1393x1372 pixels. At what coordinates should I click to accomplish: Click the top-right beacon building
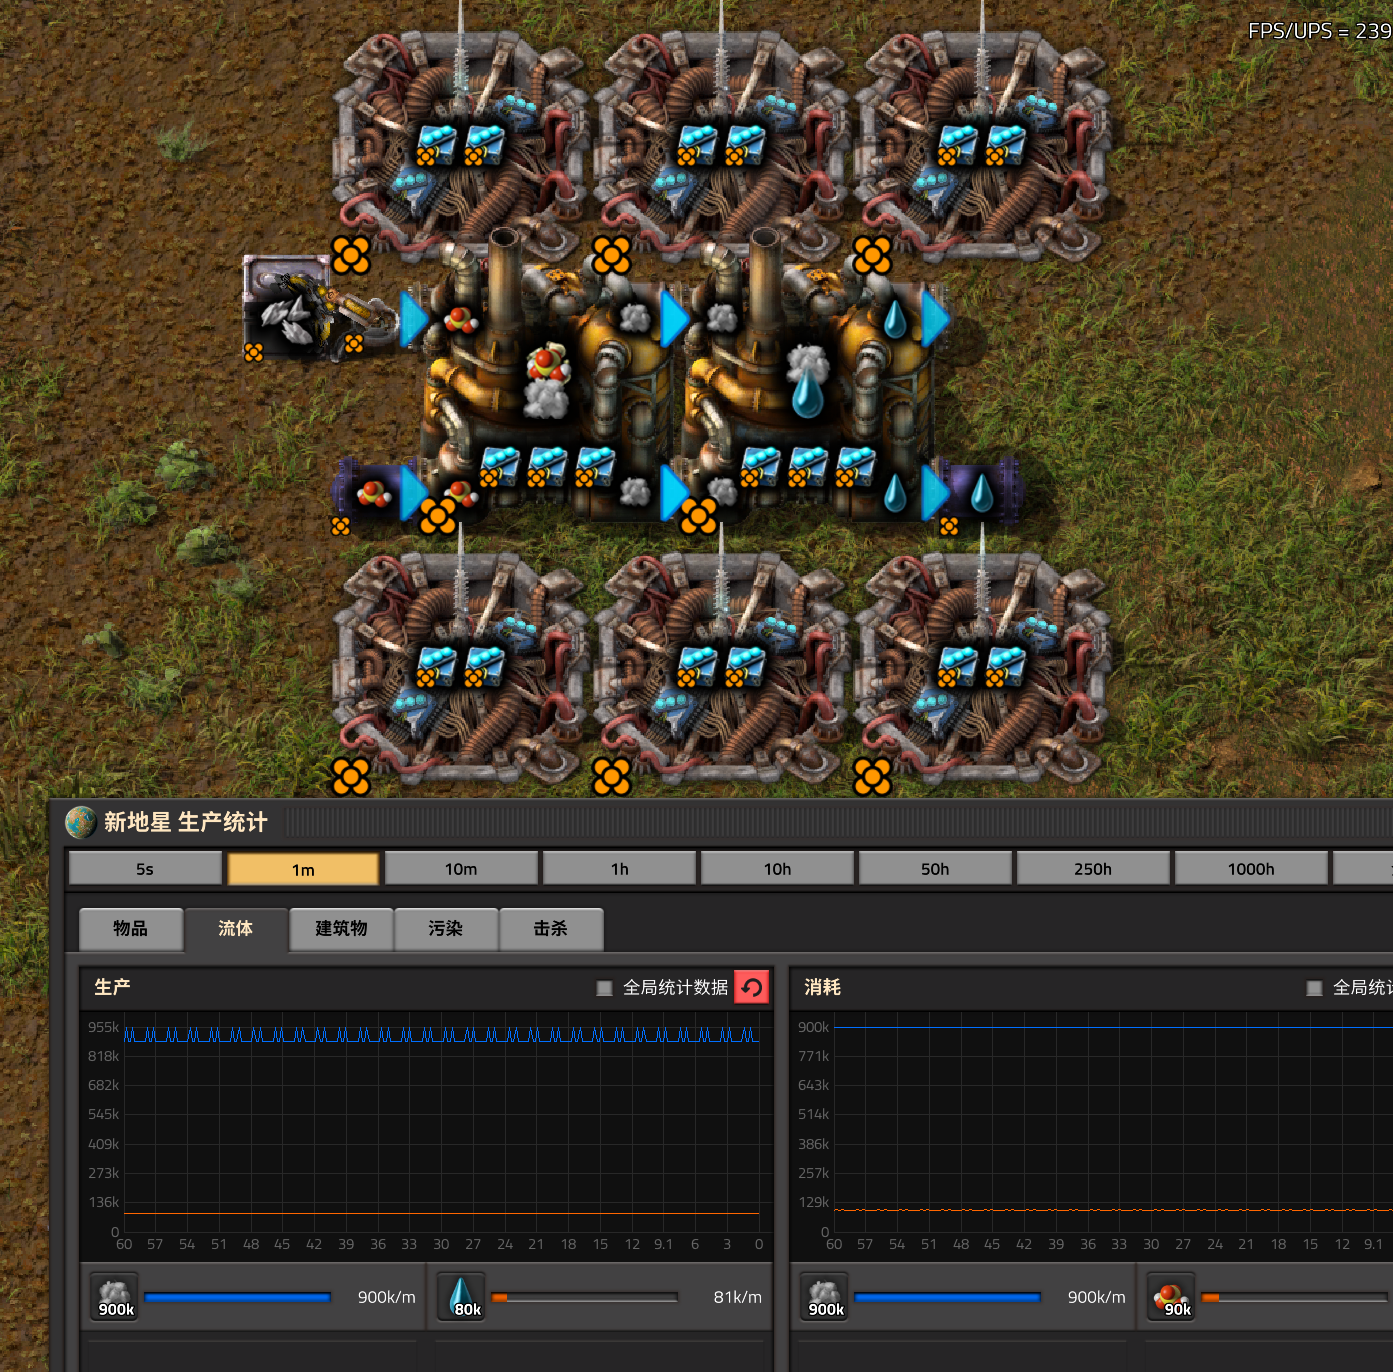click(x=982, y=145)
